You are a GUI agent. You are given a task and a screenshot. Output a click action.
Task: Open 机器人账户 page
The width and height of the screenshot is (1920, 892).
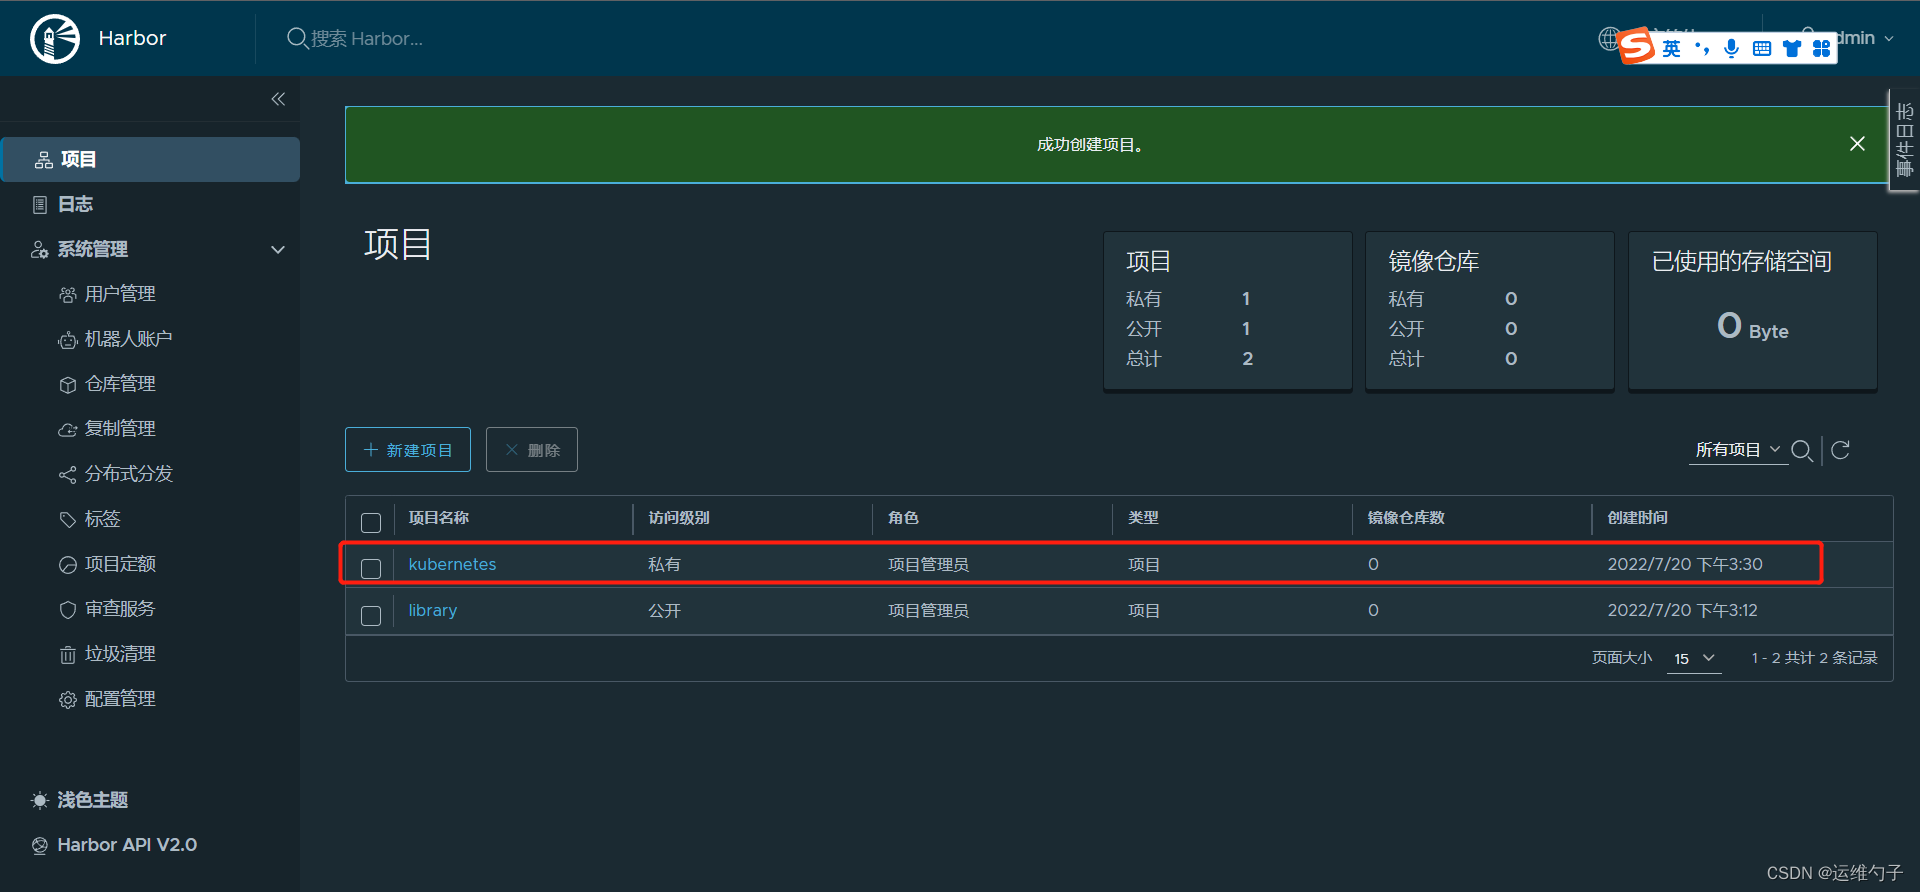click(129, 339)
